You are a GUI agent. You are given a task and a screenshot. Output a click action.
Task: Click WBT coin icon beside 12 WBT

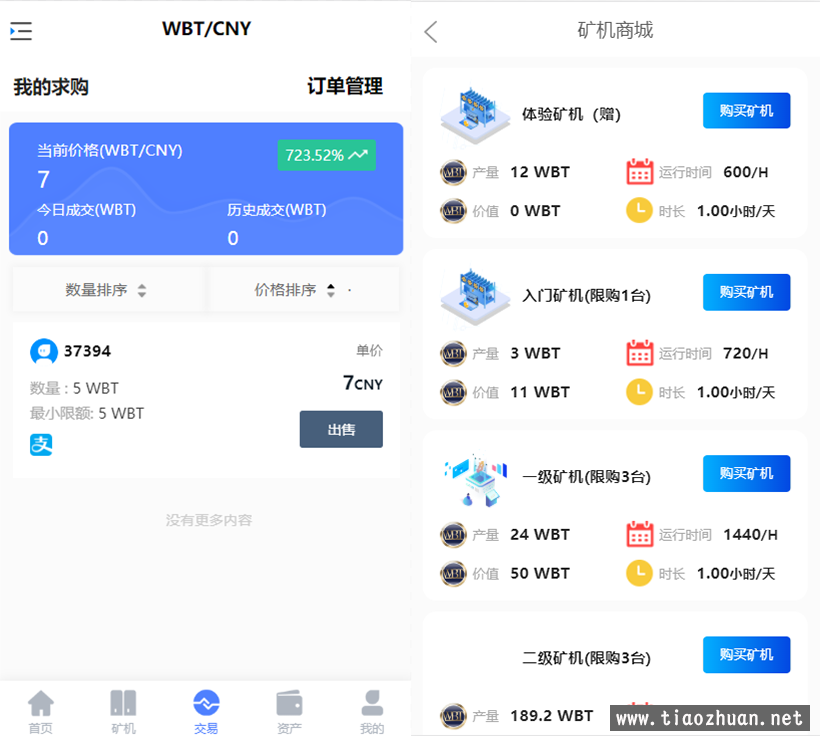(x=453, y=172)
